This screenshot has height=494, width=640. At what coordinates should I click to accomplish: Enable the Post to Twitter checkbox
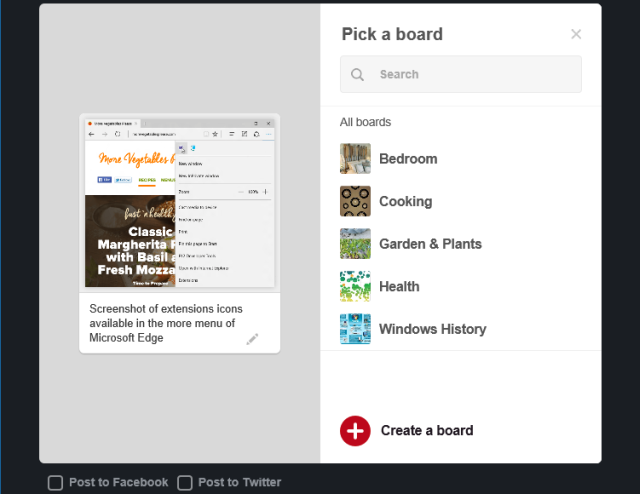[184, 483]
